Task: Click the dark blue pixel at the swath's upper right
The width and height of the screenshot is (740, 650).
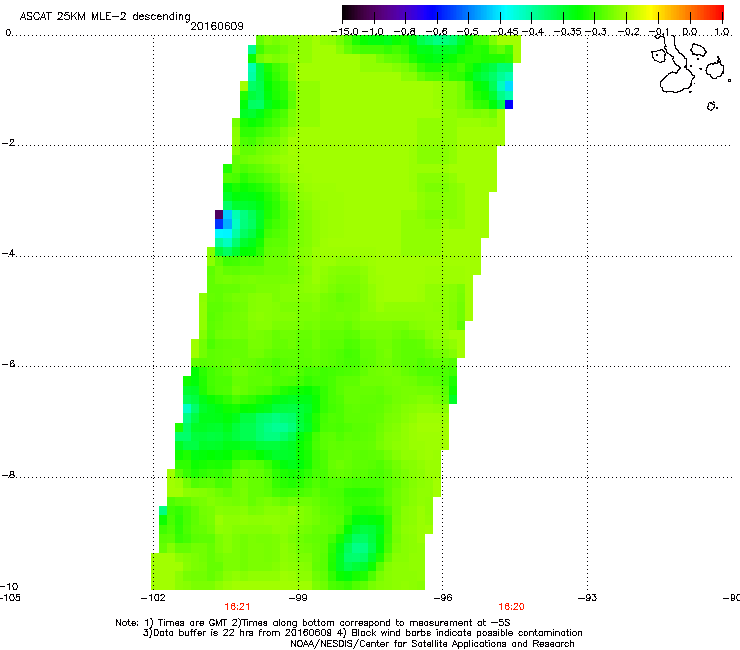Action: [509, 104]
